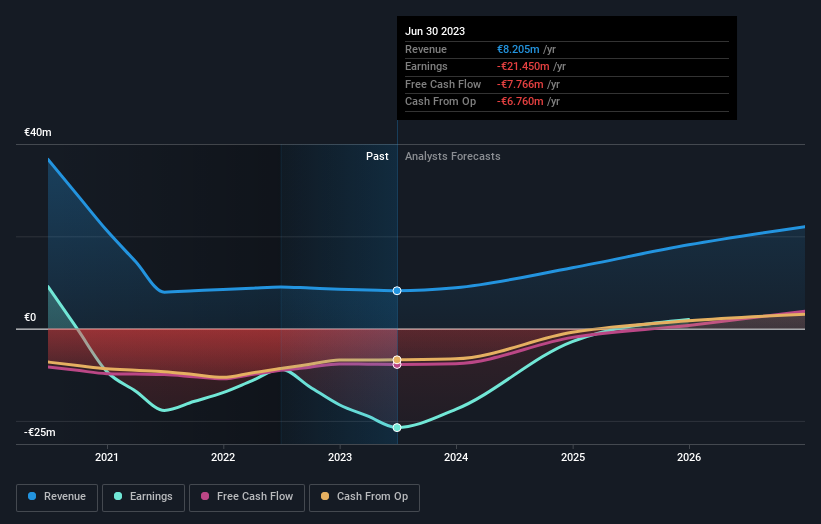Screen dimensions: 821x524
Task: Toggle the Revenue legend series
Action: [x=57, y=497]
